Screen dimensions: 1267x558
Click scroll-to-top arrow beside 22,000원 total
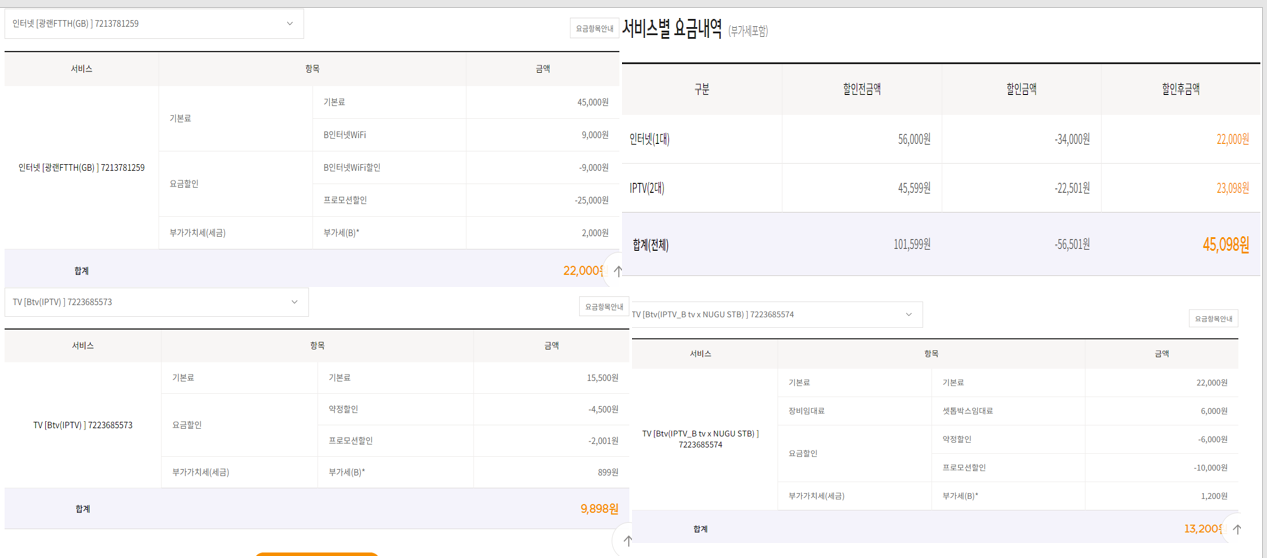pyautogui.click(x=618, y=271)
